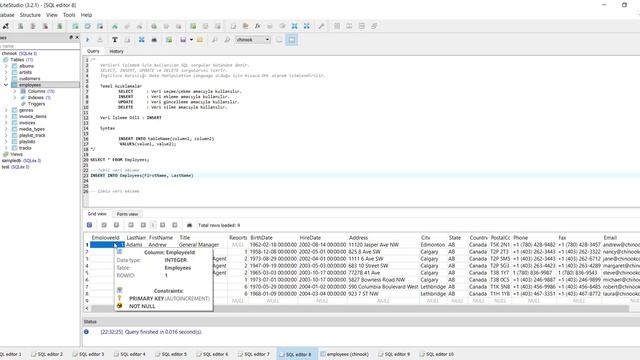The image size is (640, 360).
Task: Click the Export results blue arrows icon
Action: click(x=141, y=40)
